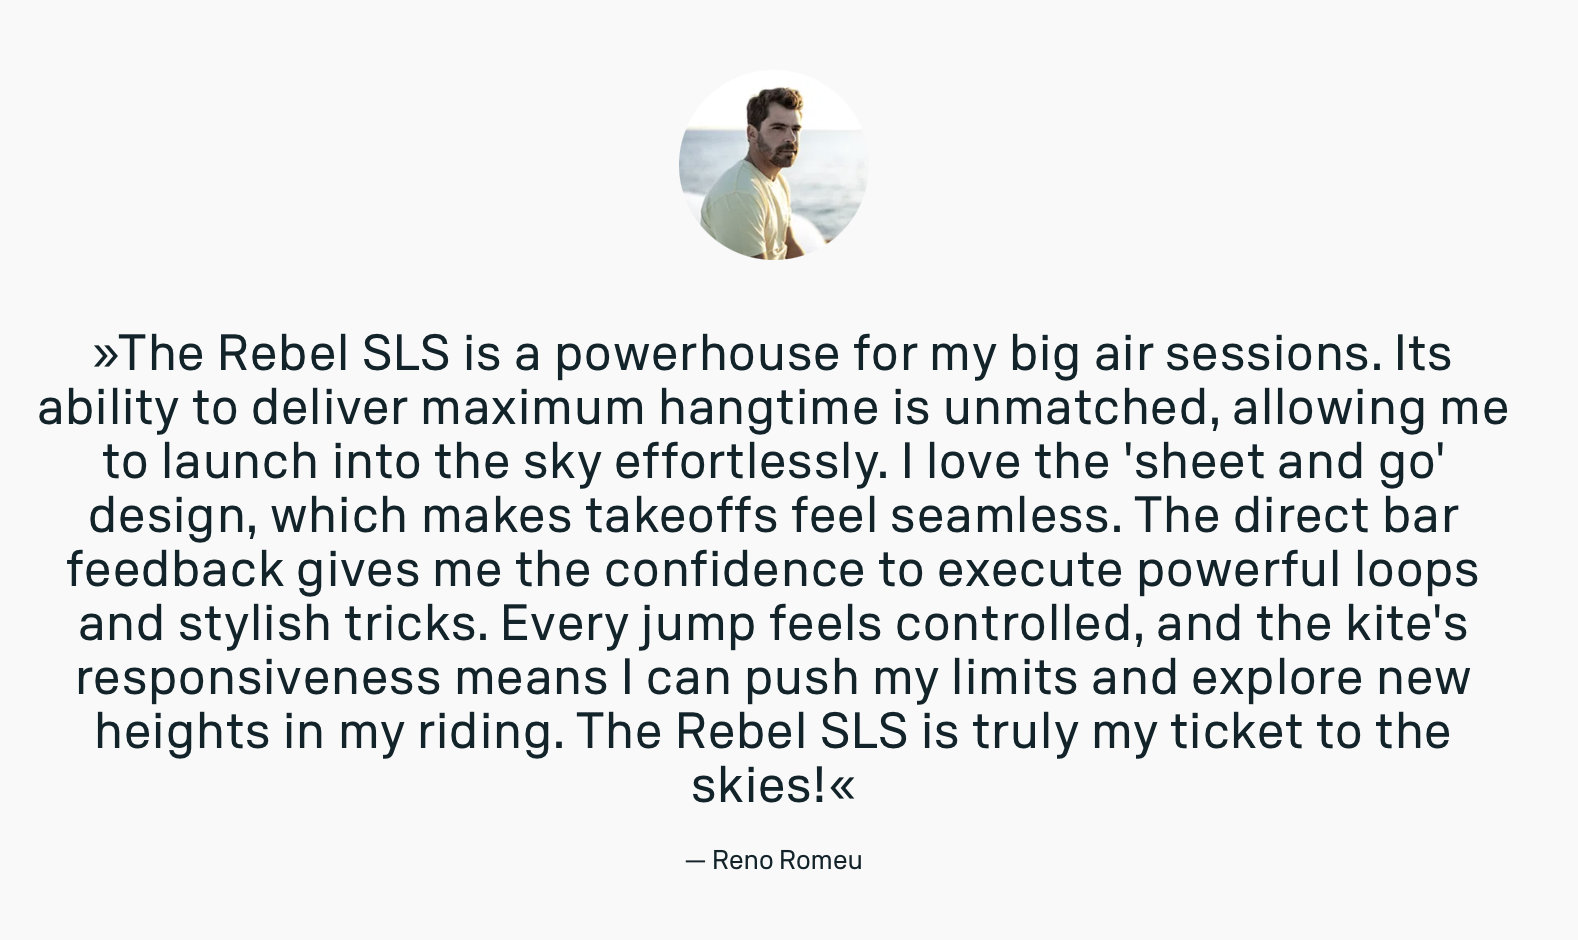Image resolution: width=1578 pixels, height=940 pixels.
Task: Click the first 'Rebel SLS' mention
Action: (333, 354)
